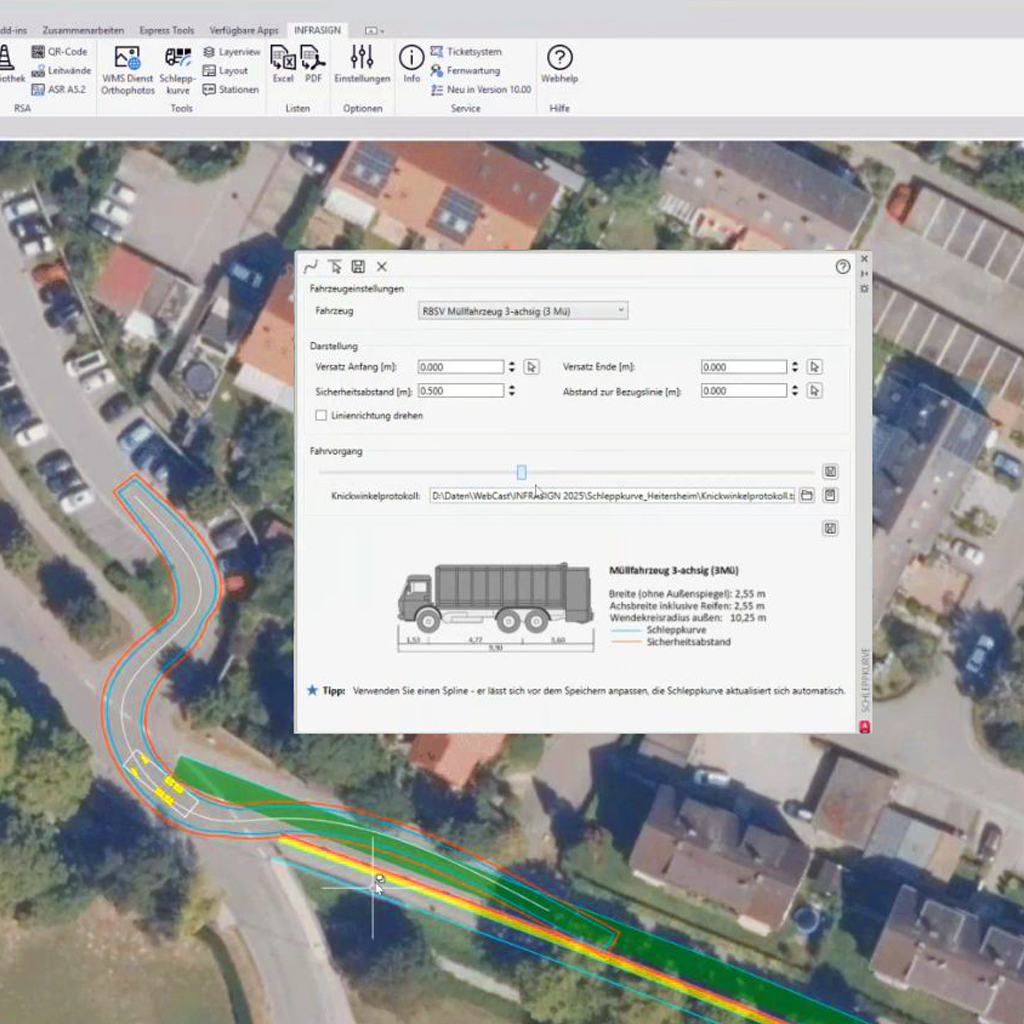The height and width of the screenshot is (1024, 1024).
Task: Click the Fahrvorgang slider handle
Action: click(x=521, y=472)
